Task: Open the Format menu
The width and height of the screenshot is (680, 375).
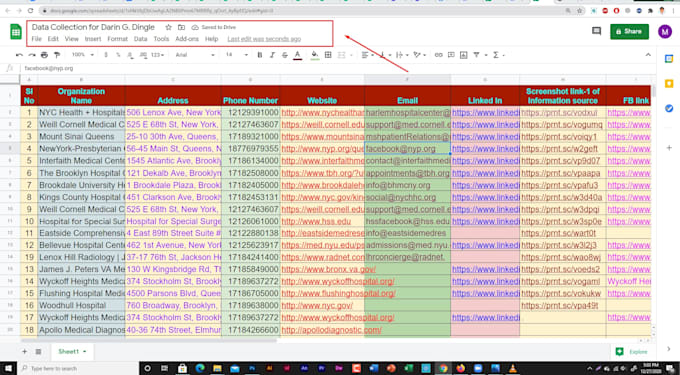Action: point(118,39)
